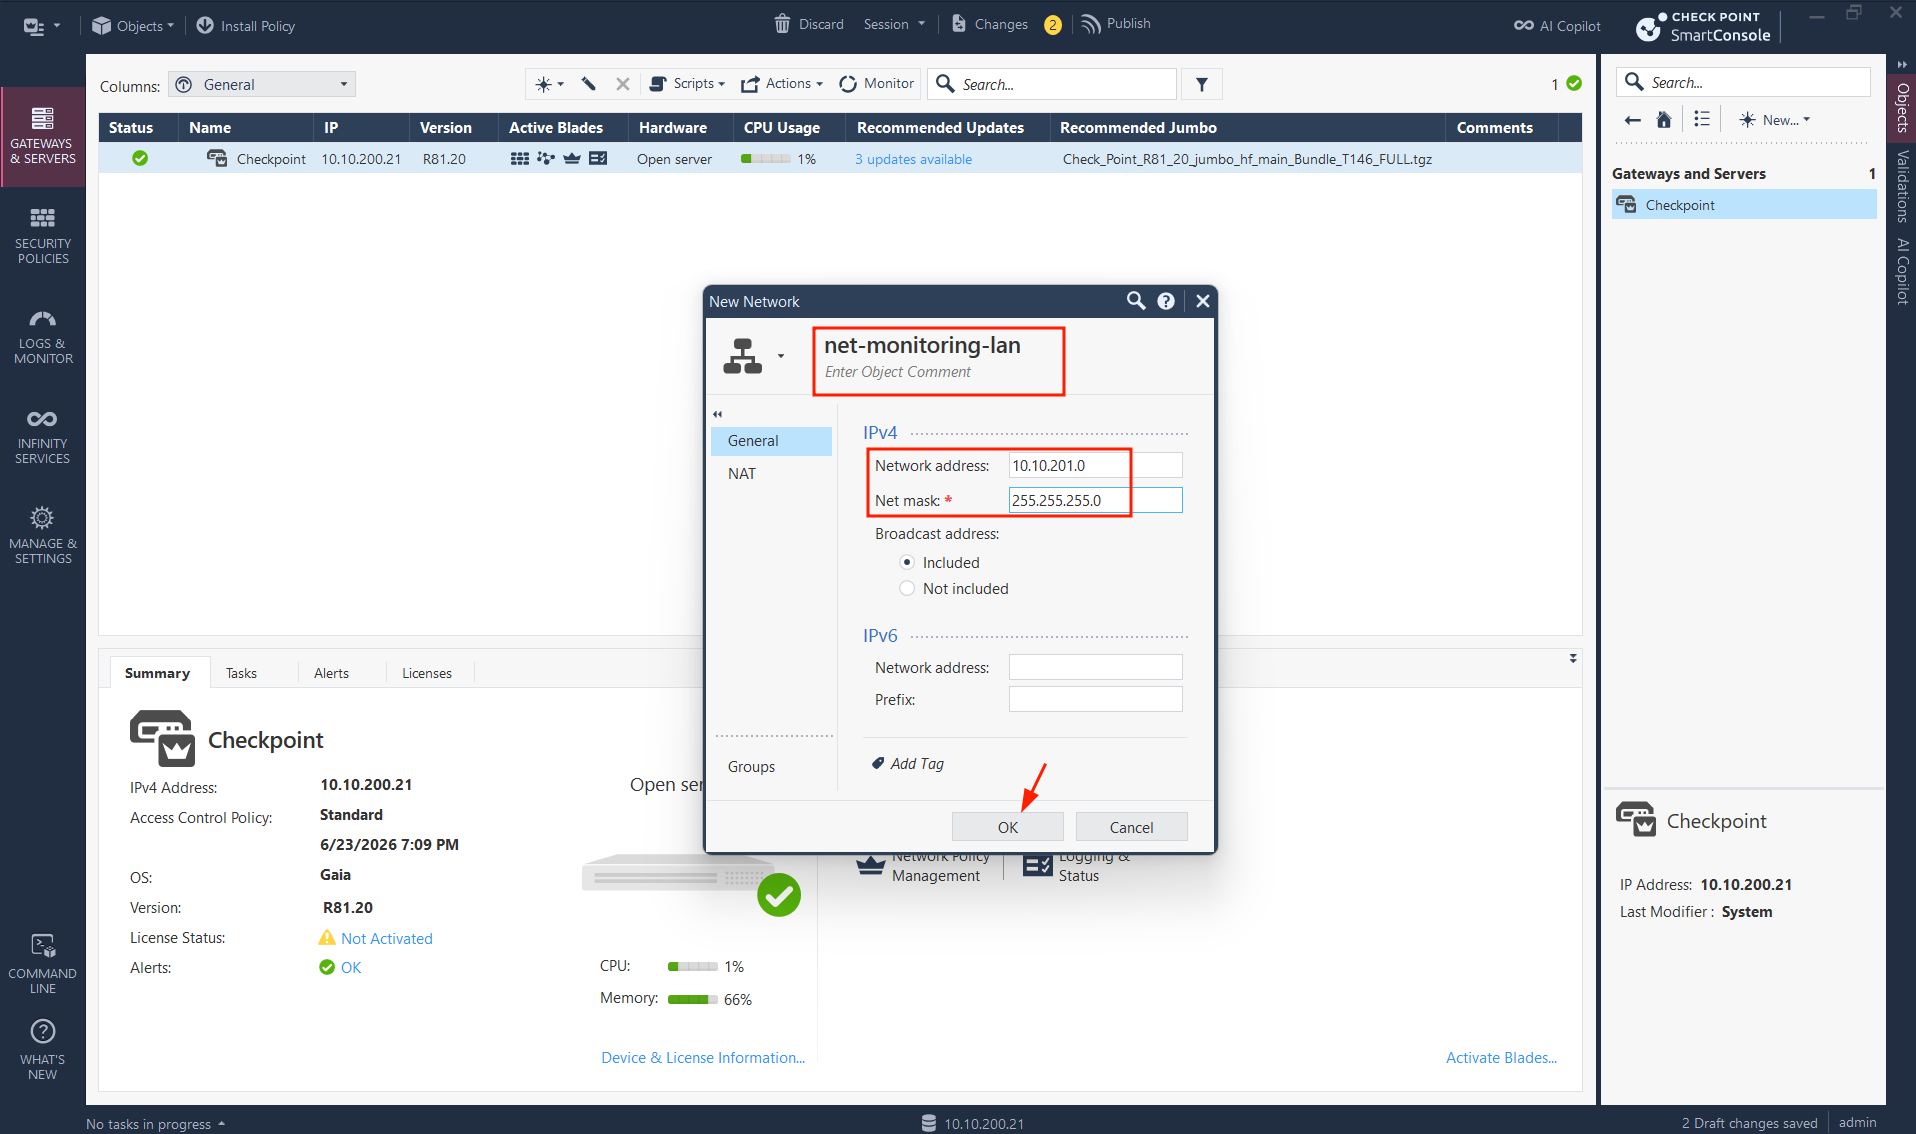This screenshot has height=1134, width=1916.
Task: Click OK to save the network
Action: point(1007,827)
